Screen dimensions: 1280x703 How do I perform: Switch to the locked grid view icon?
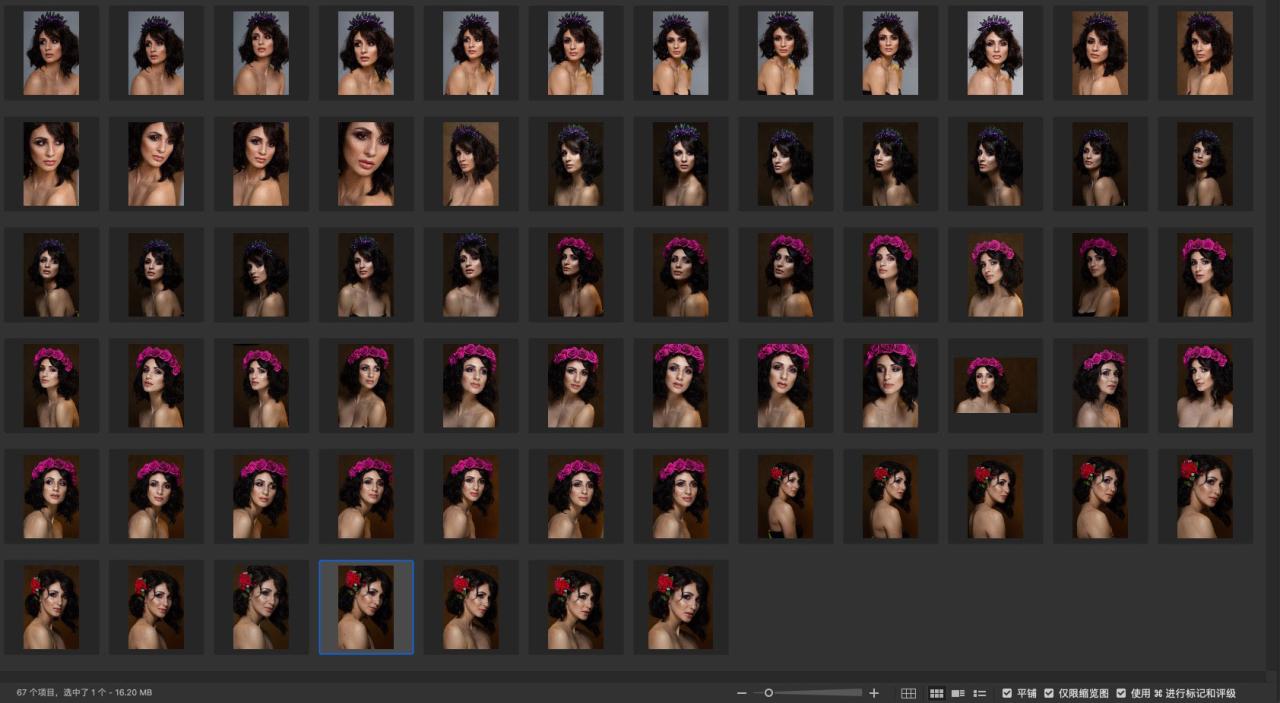click(908, 693)
